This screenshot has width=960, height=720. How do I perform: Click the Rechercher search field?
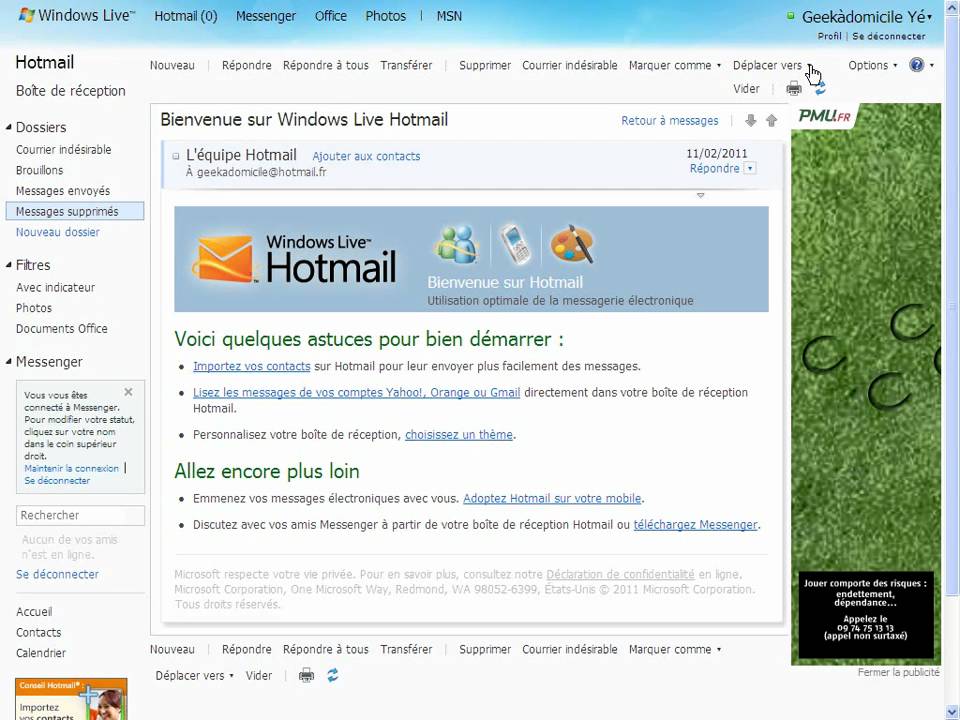(80, 516)
